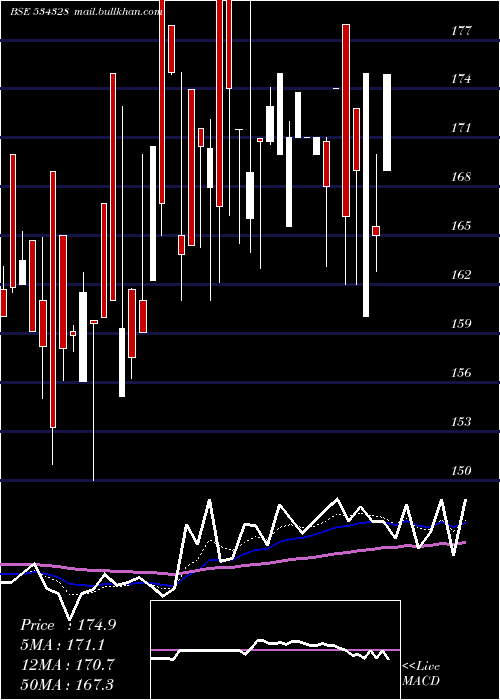Select the 165 price axis label

(x=461, y=225)
